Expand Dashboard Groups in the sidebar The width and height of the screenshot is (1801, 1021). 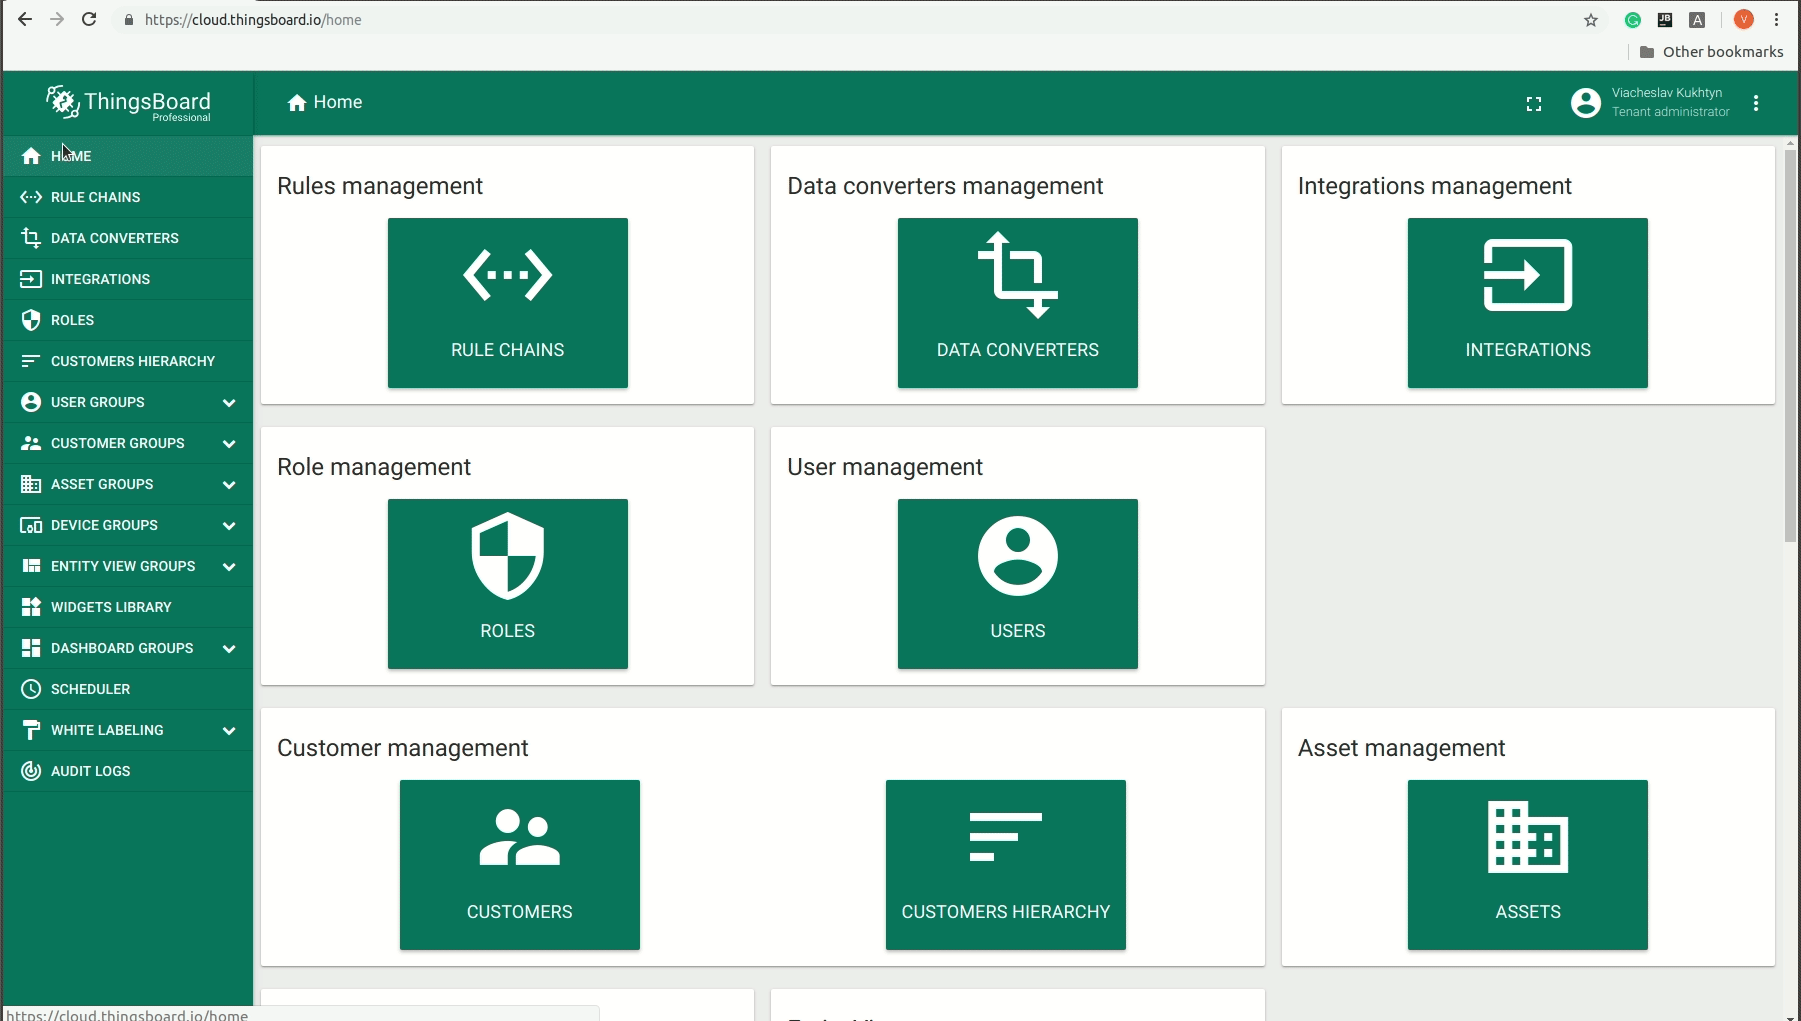tap(127, 648)
